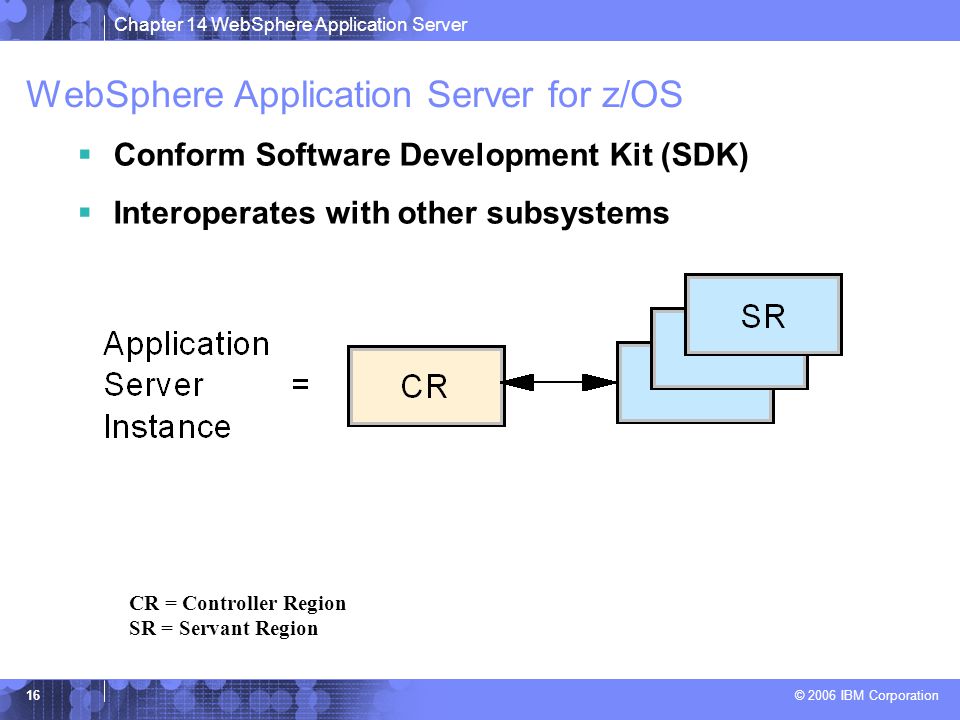Image resolution: width=960 pixels, height=720 pixels.
Task: Click the slide title 'WebSphere Application Server for z/OS'
Action: tap(354, 95)
